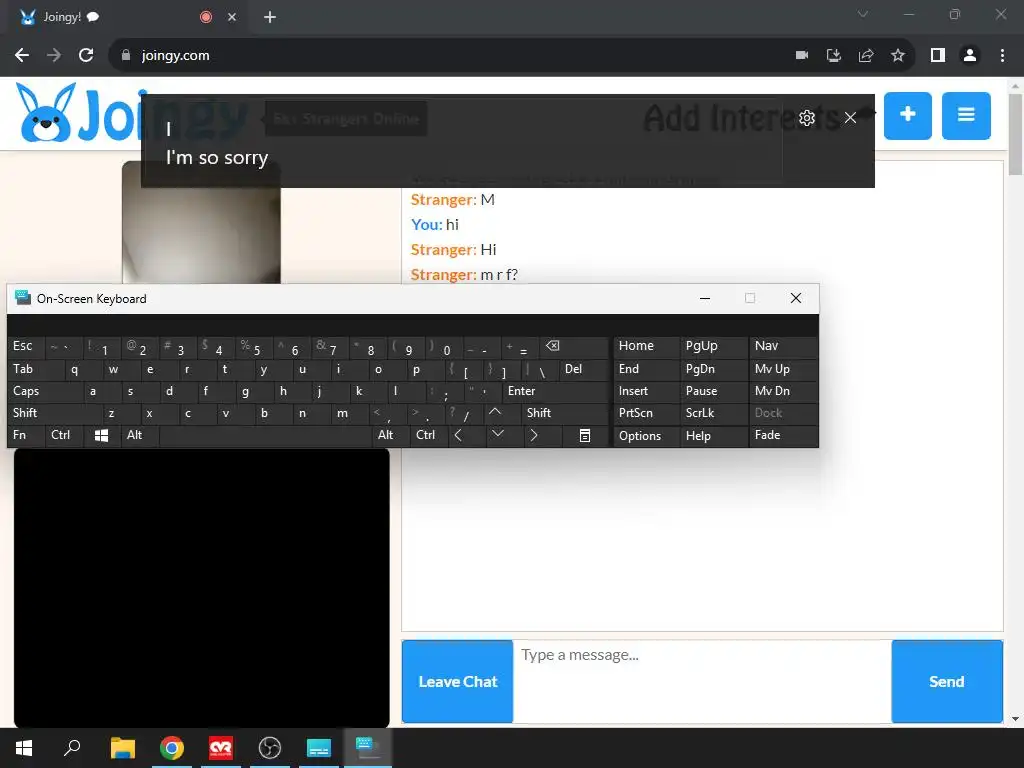Leave the current chat
Viewport: 1024px width, 768px height.
(457, 681)
